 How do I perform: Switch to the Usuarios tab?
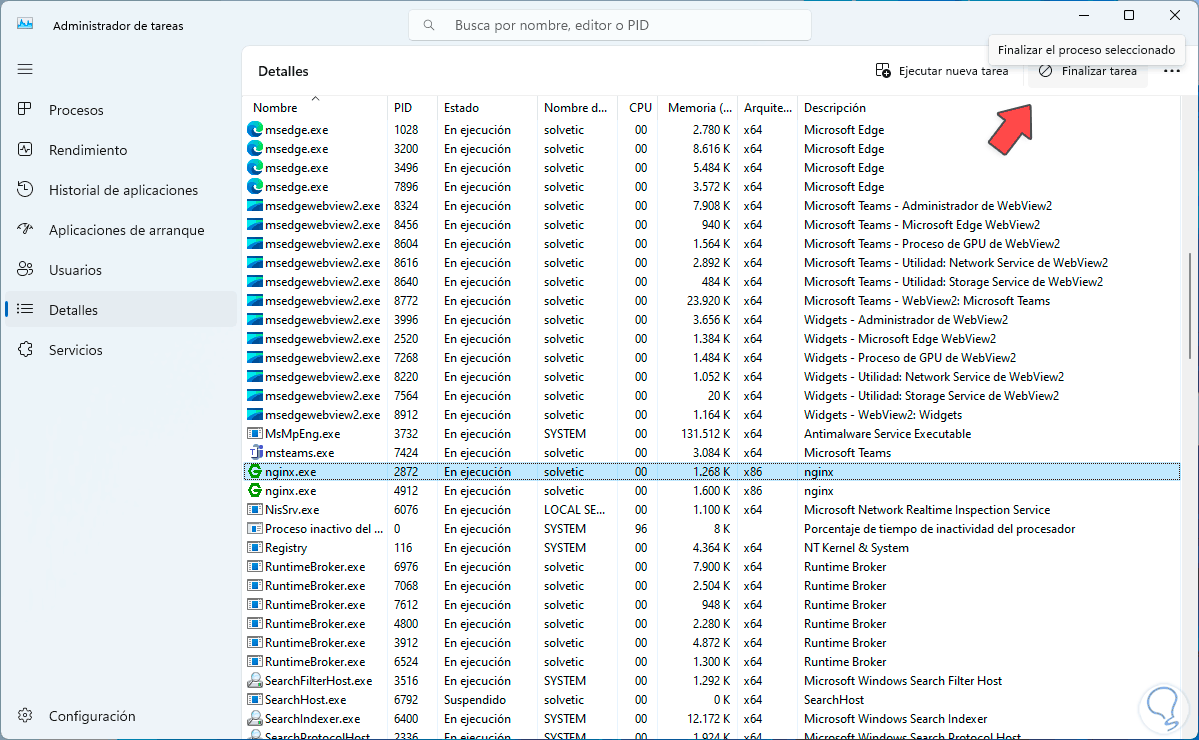click(121, 270)
